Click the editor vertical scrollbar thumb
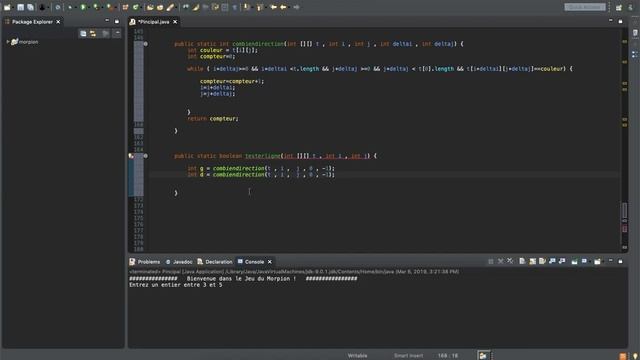Image resolution: width=640 pixels, height=360 pixels. (624, 211)
